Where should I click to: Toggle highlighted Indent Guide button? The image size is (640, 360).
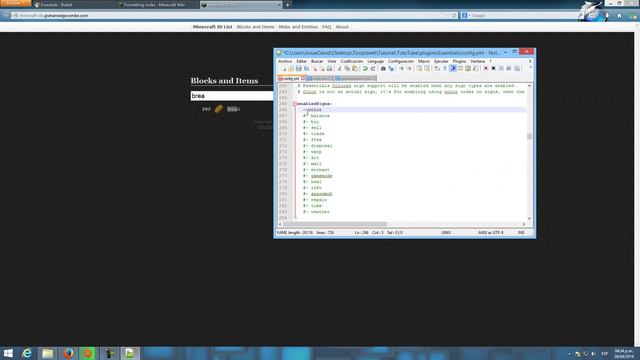[453, 69]
